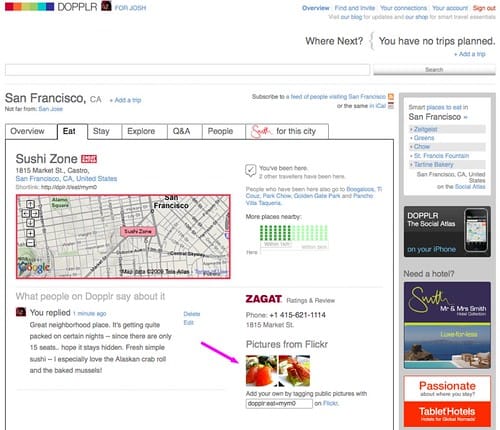Screen dimensions: 500x430
Task: Click the Dopplr iPhone banner
Action: (x=447, y=232)
